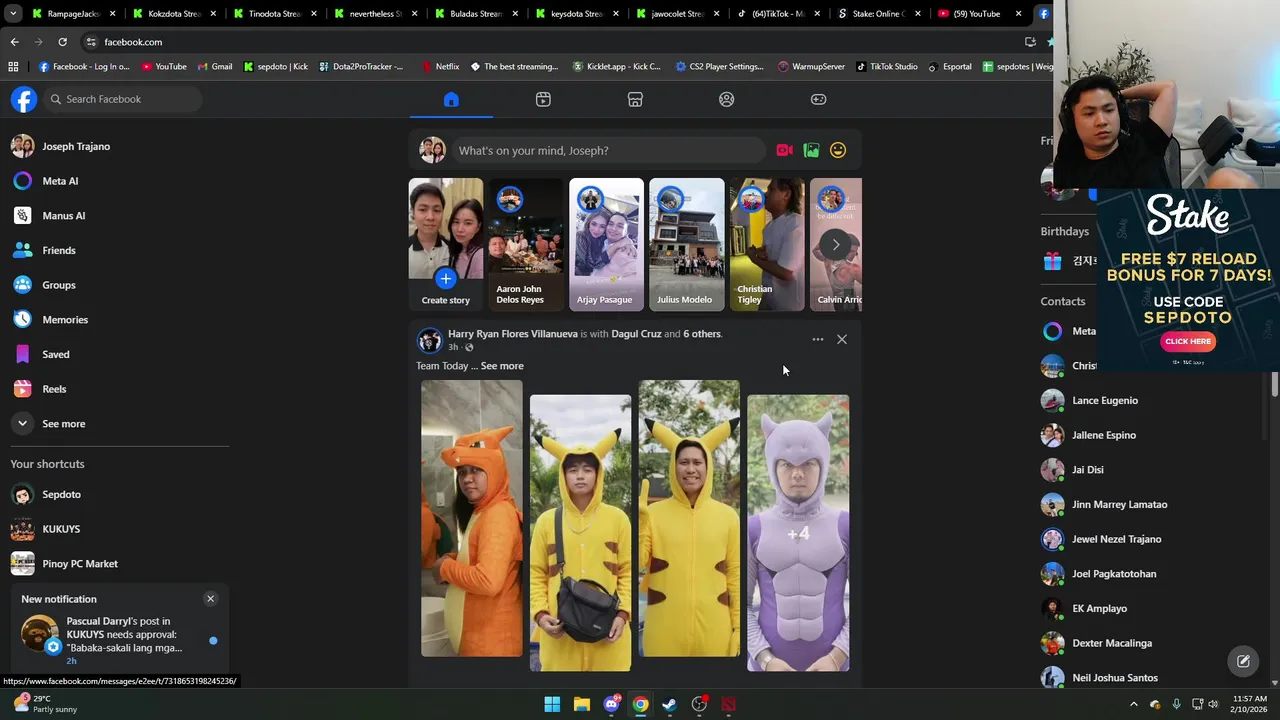1280x720 pixels.
Task: Reload the page in browser
Action: point(62,42)
